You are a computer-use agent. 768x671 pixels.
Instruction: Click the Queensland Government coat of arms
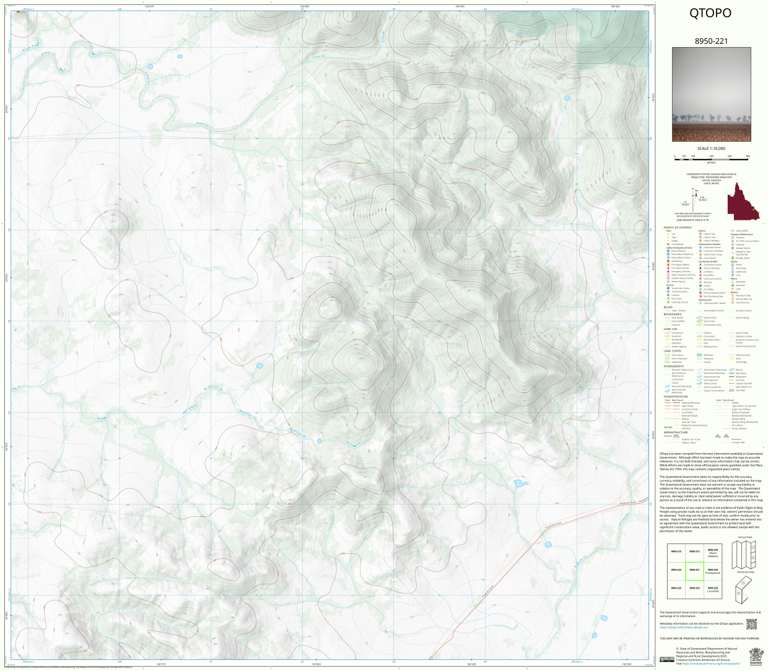coord(756,656)
